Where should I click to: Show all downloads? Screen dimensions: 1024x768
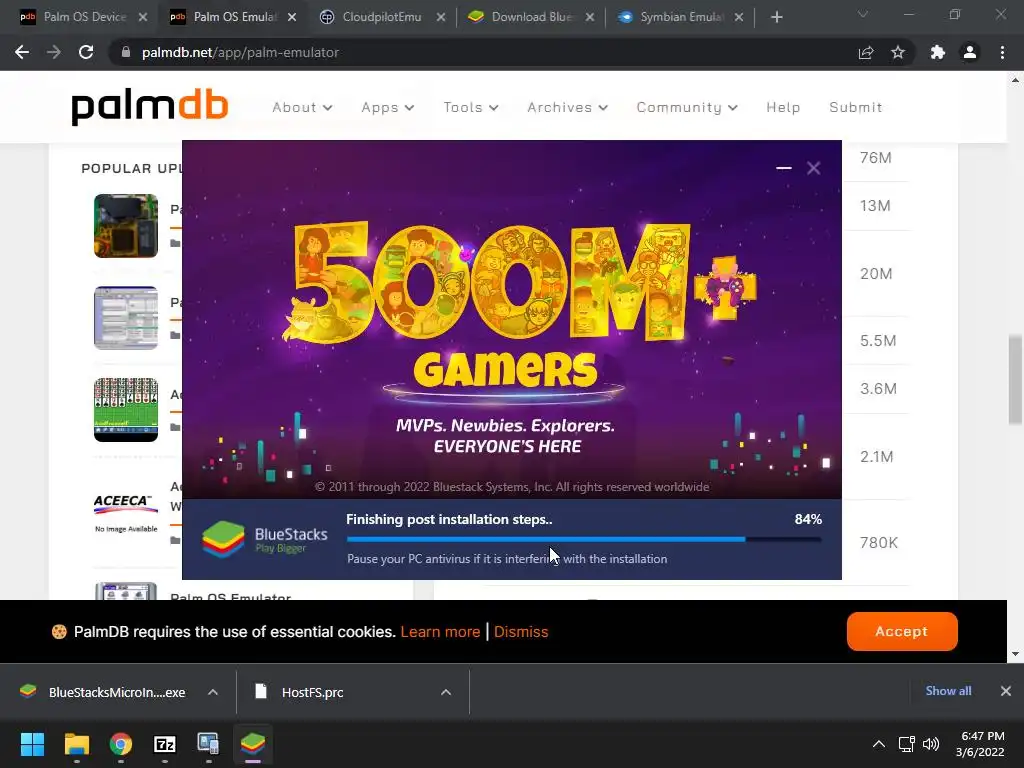948,691
